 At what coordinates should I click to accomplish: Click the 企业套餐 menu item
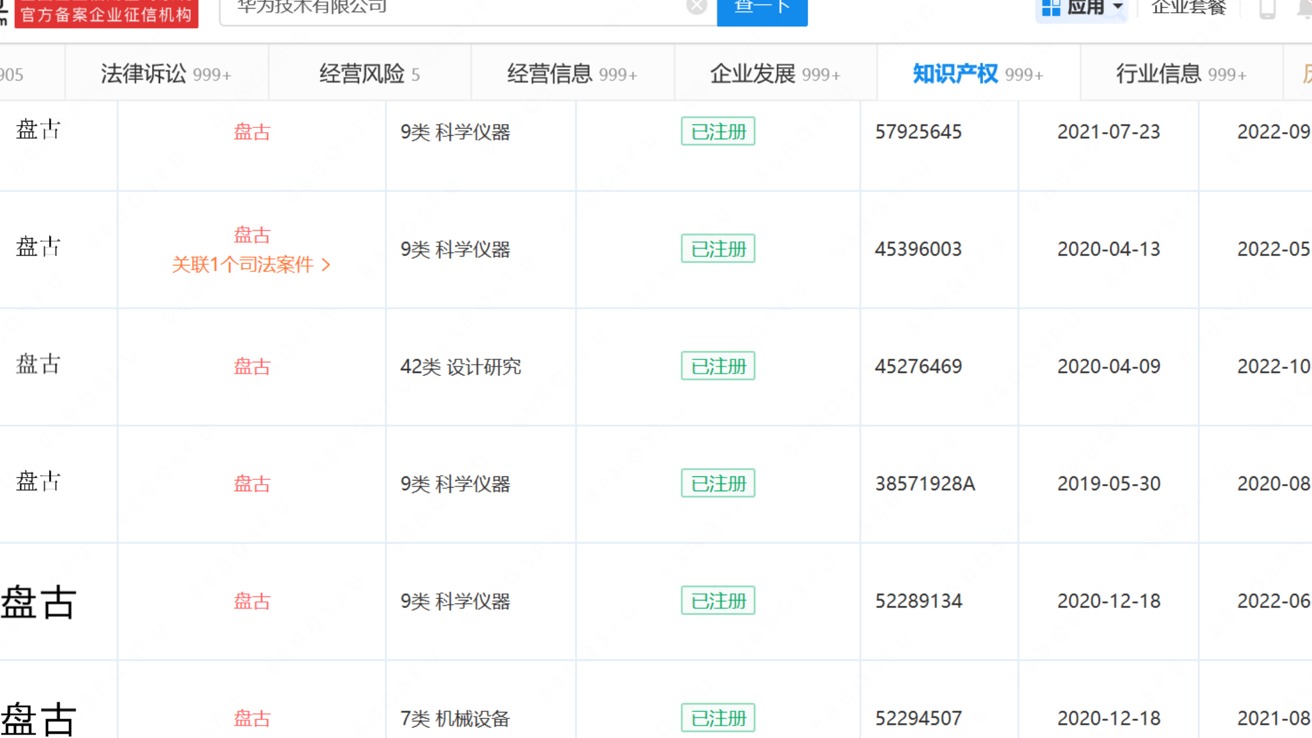pyautogui.click(x=1188, y=6)
